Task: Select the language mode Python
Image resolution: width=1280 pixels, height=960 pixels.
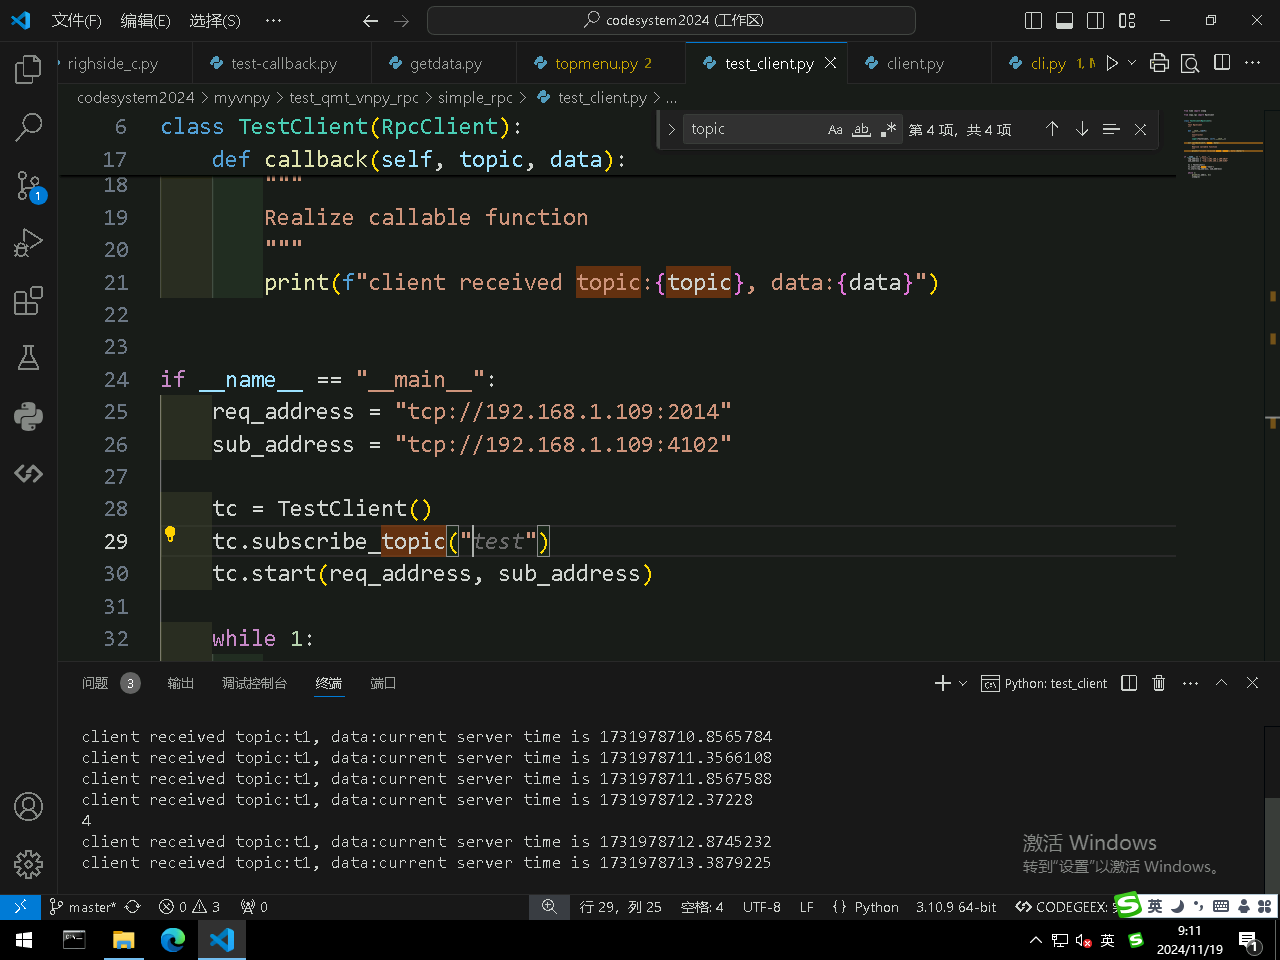Action: [876, 907]
